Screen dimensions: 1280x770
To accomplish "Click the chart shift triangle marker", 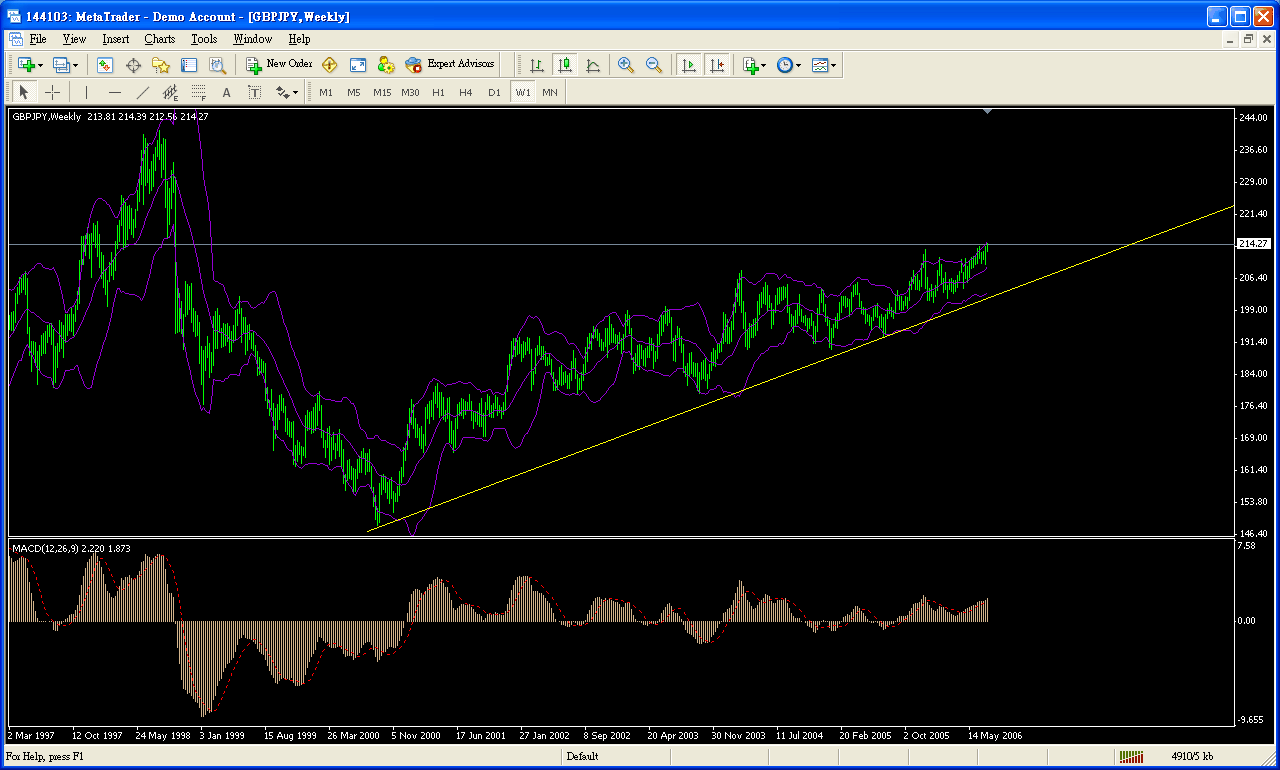I will tap(988, 112).
